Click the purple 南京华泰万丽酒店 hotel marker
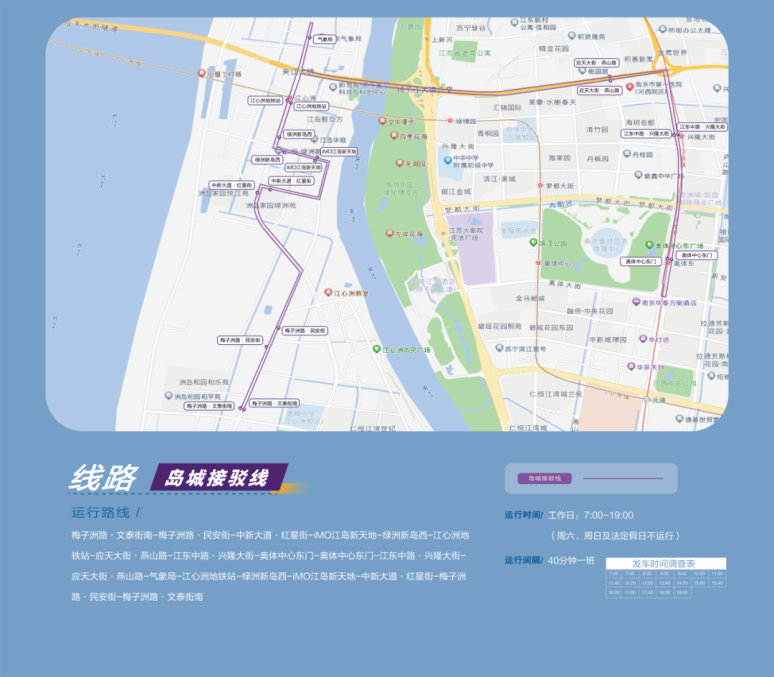 click(x=636, y=302)
